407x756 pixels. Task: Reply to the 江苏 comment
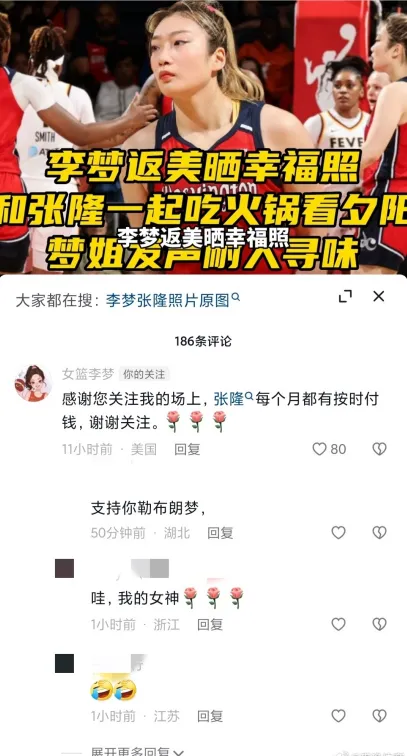(x=210, y=716)
